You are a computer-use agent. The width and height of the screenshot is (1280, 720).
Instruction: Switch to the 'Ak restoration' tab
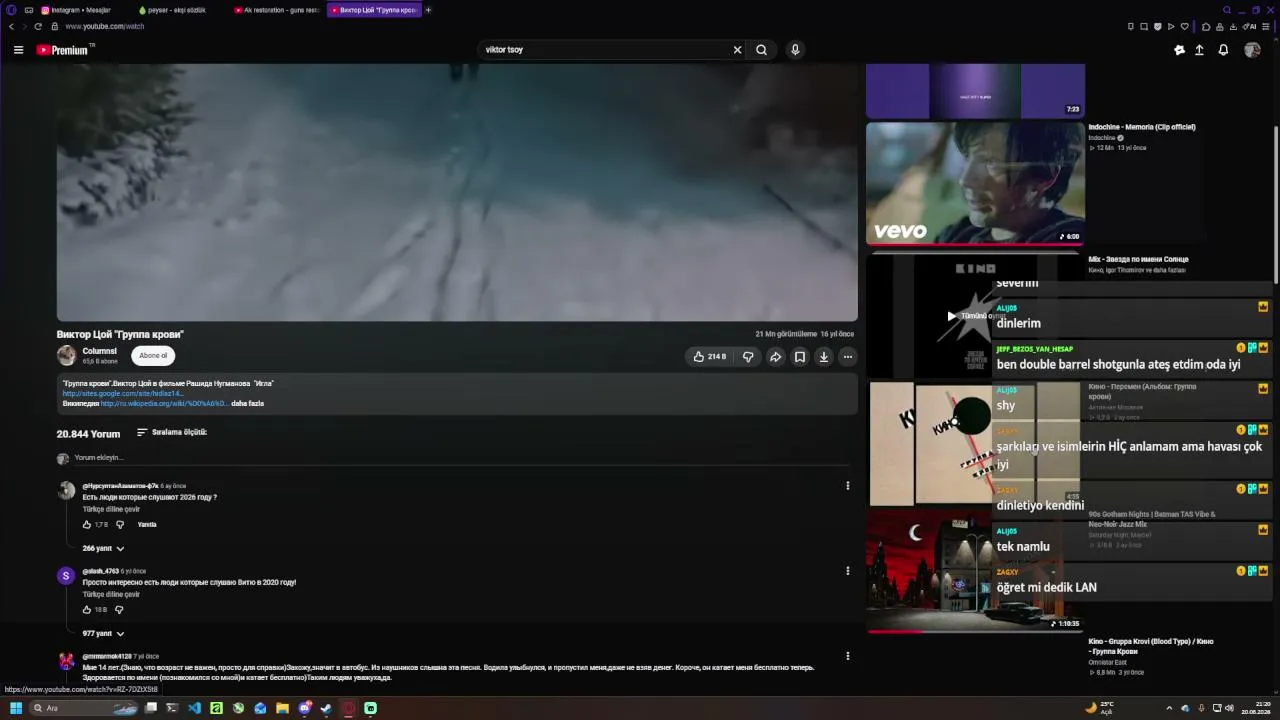tap(277, 10)
